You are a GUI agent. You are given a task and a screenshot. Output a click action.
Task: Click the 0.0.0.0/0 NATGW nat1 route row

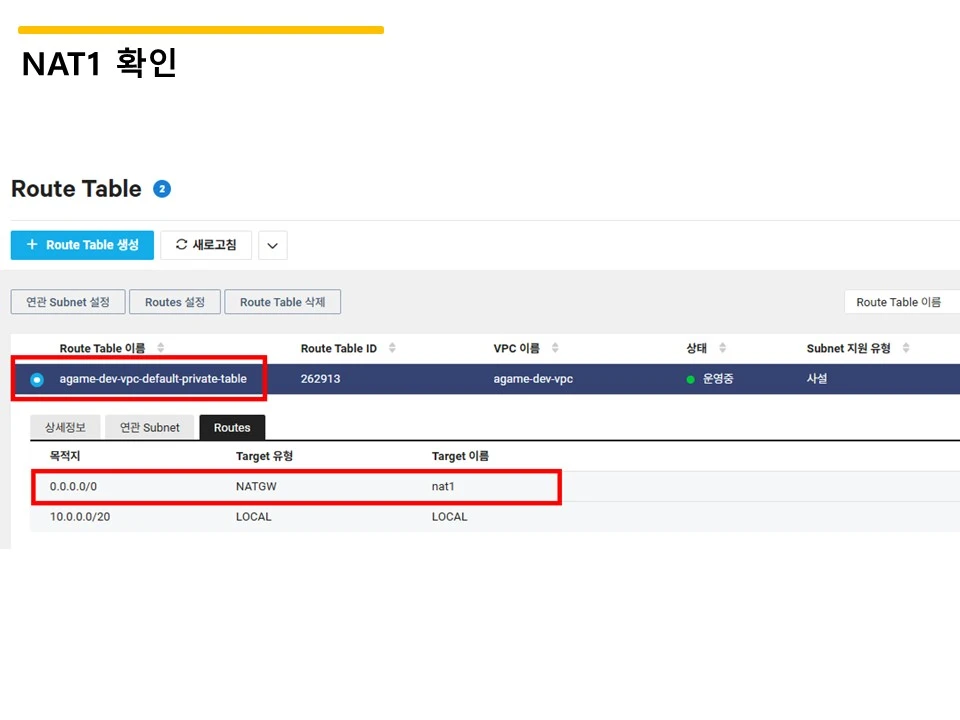tap(495, 487)
